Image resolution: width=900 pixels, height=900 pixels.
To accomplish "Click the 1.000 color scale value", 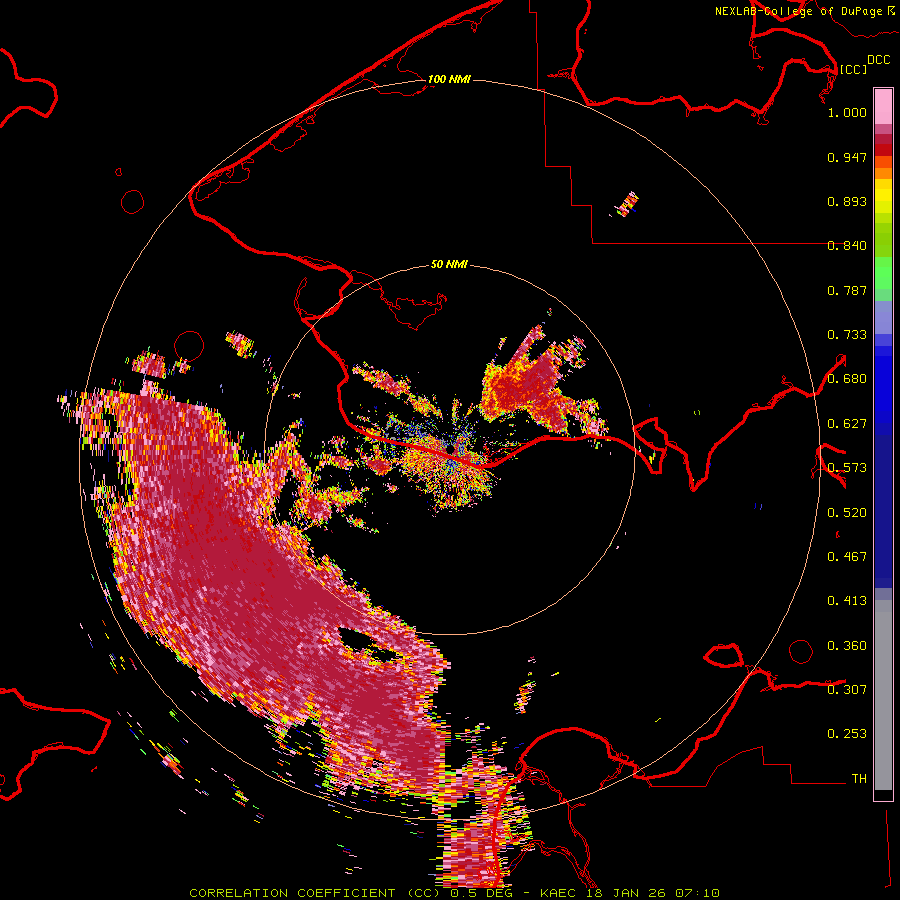I will [x=847, y=112].
